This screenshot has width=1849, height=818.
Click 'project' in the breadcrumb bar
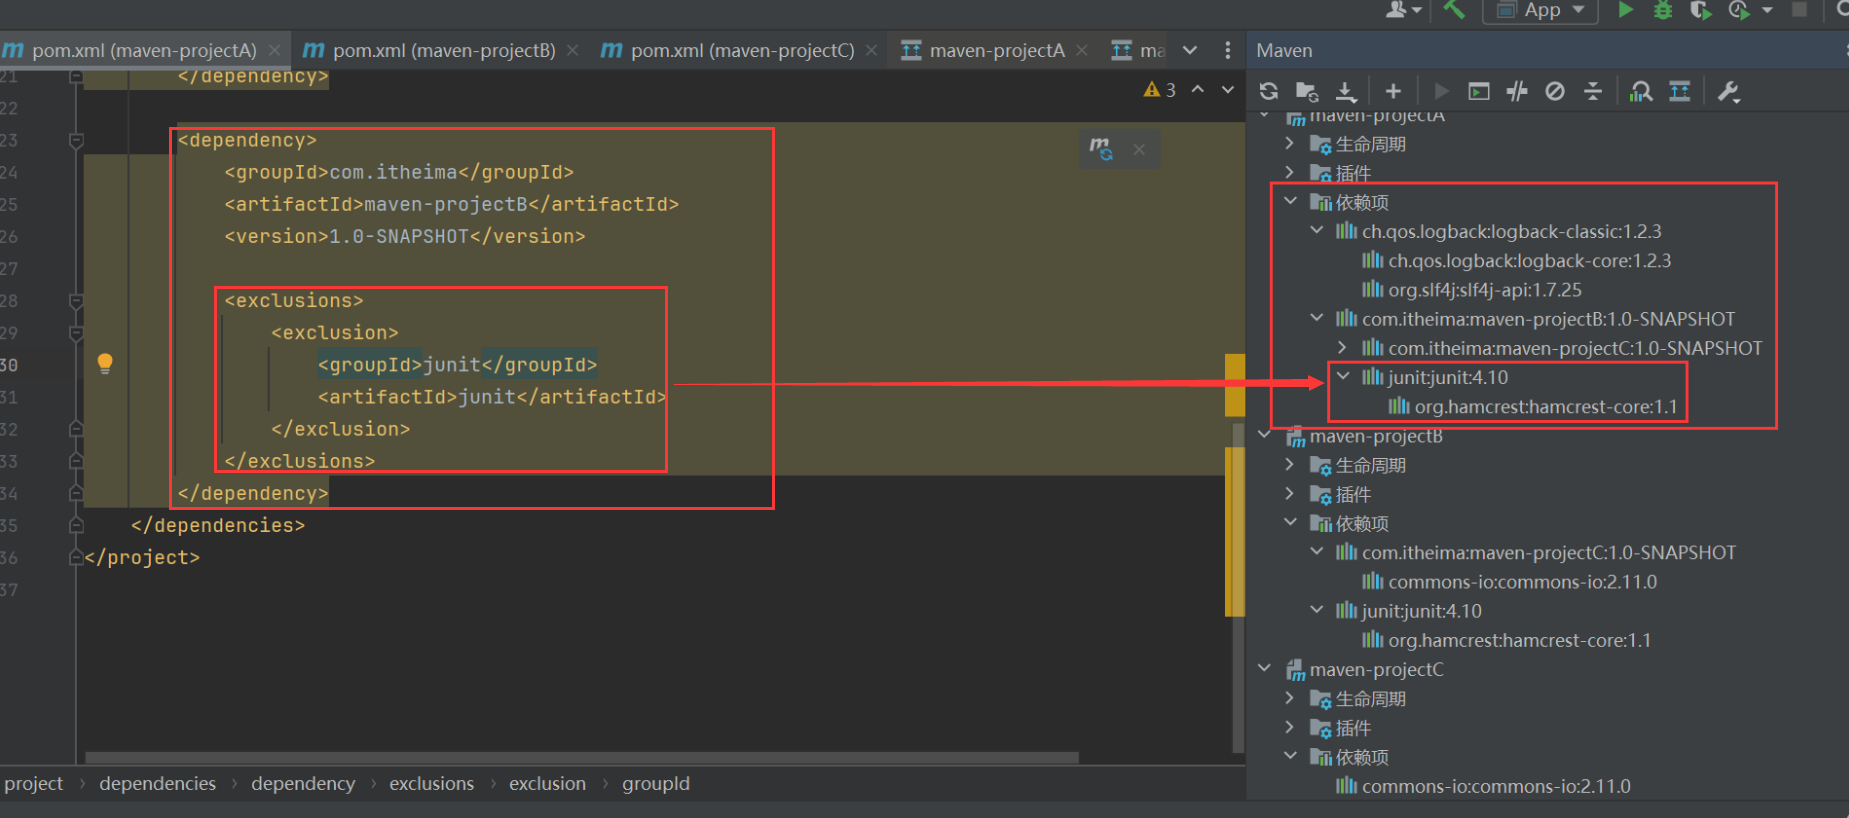(x=33, y=784)
